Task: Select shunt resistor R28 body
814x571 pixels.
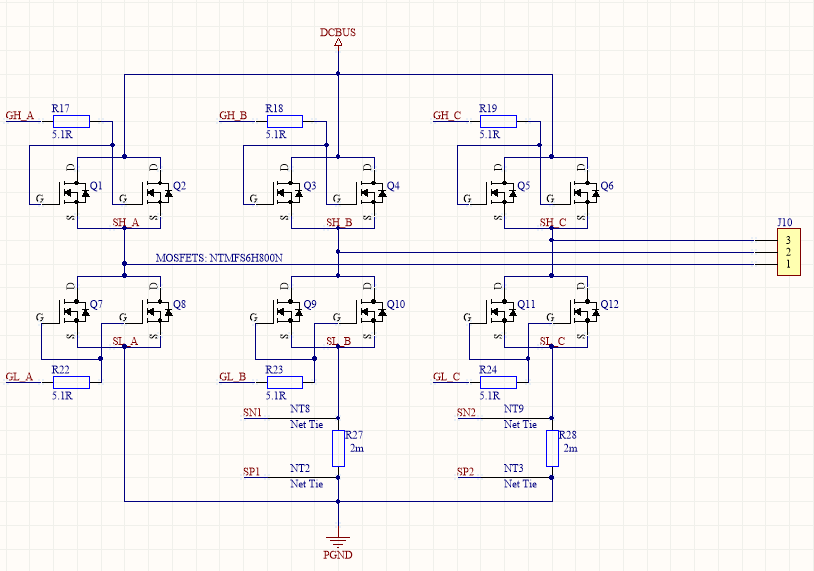Action: tap(552, 448)
